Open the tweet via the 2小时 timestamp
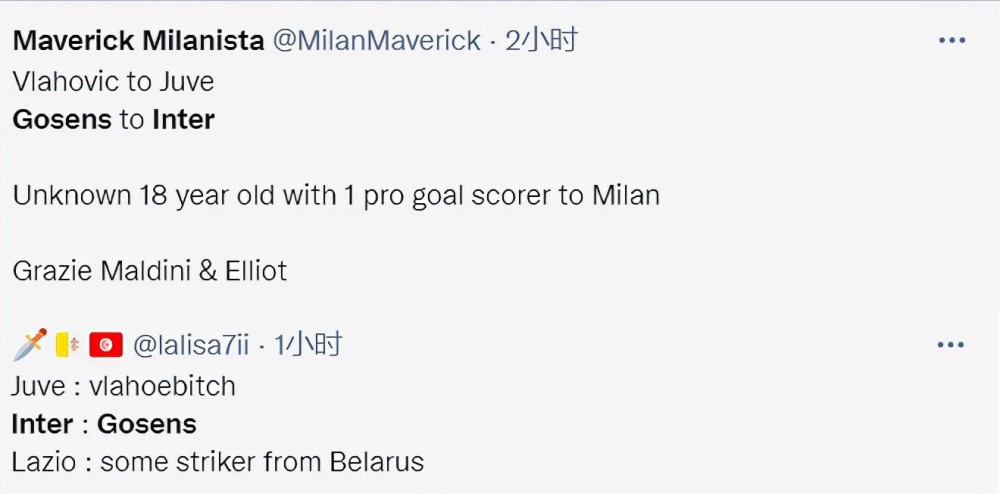The image size is (1000, 494). point(541,40)
